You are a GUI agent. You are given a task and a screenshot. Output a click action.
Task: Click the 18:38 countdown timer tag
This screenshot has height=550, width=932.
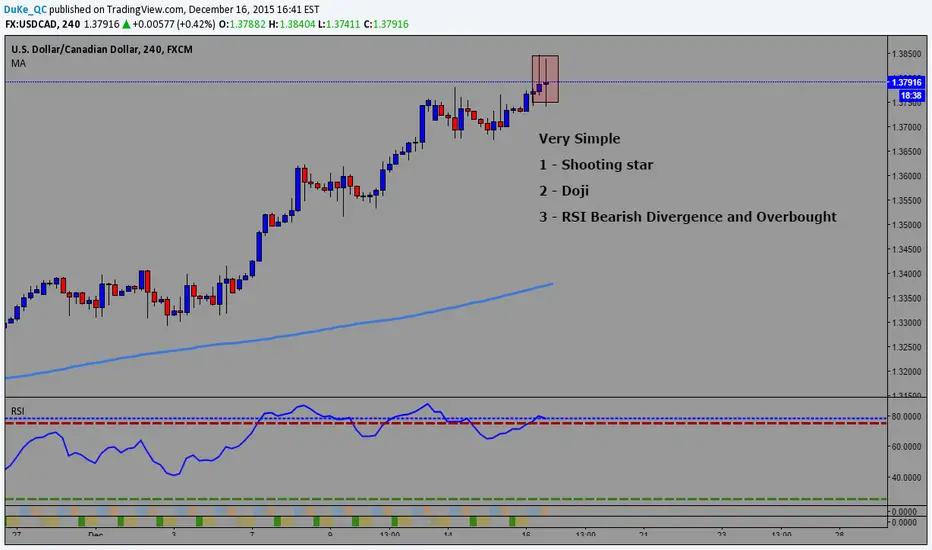[x=911, y=95]
